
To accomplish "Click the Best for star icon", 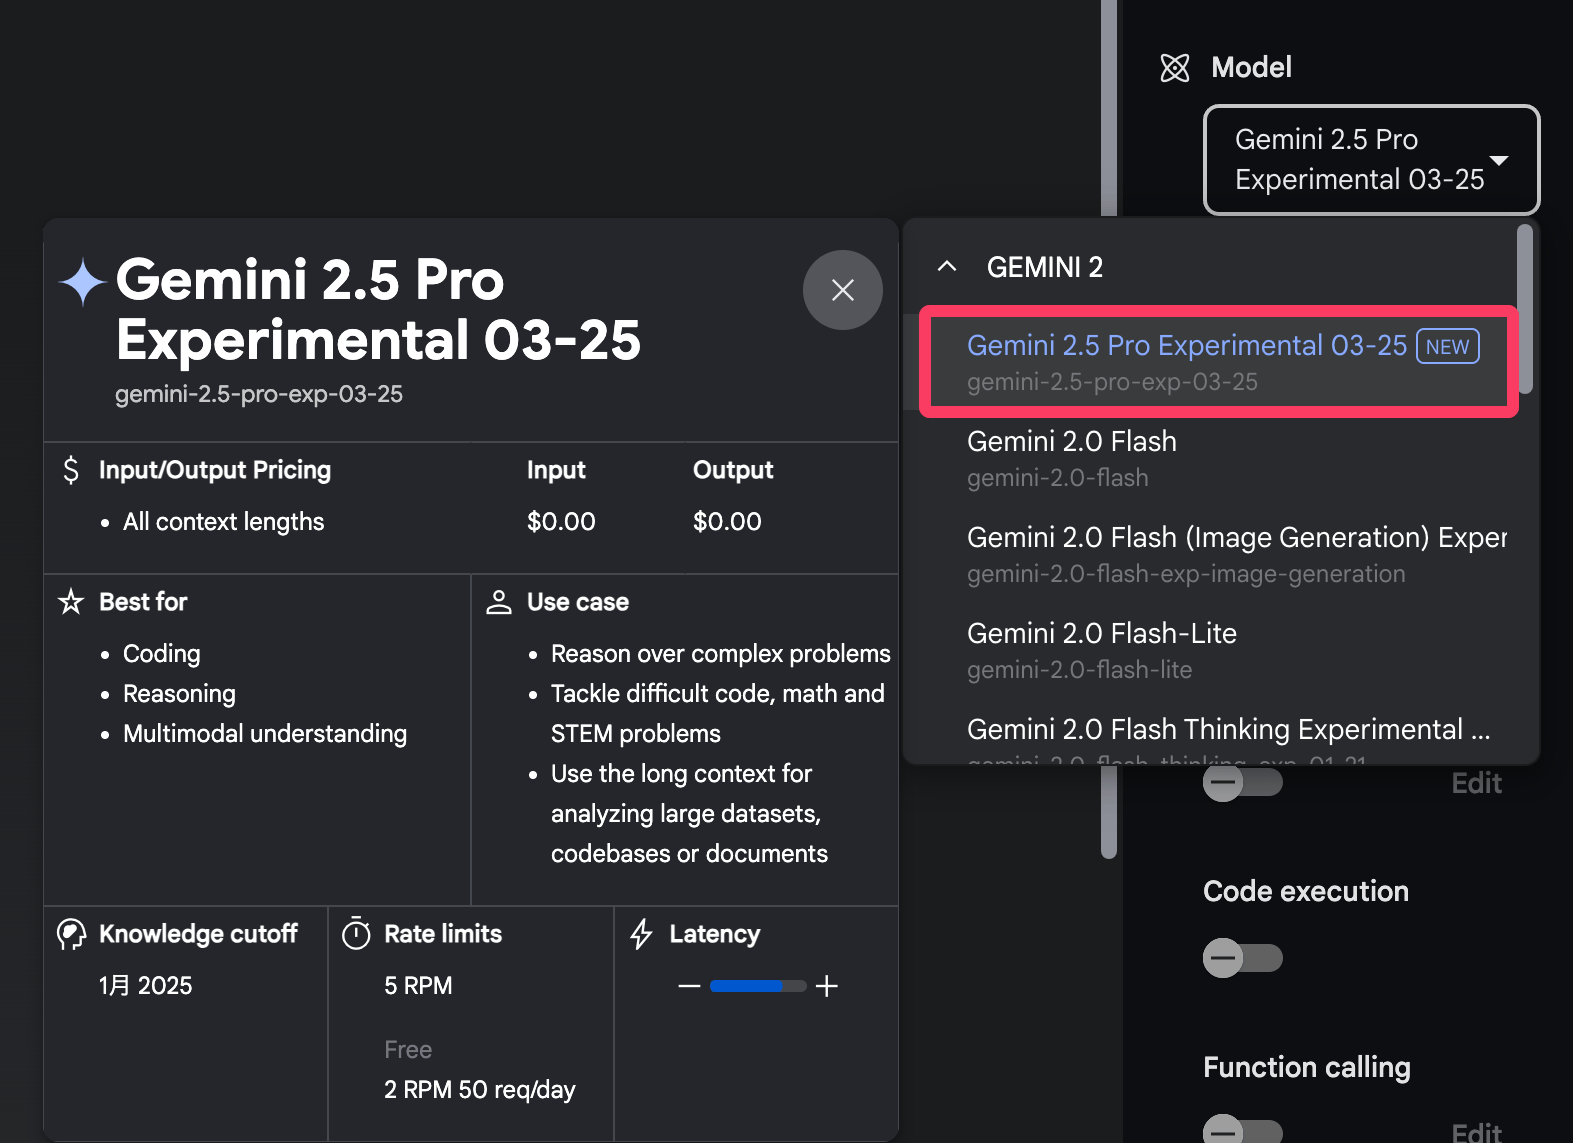I will click(x=71, y=602).
